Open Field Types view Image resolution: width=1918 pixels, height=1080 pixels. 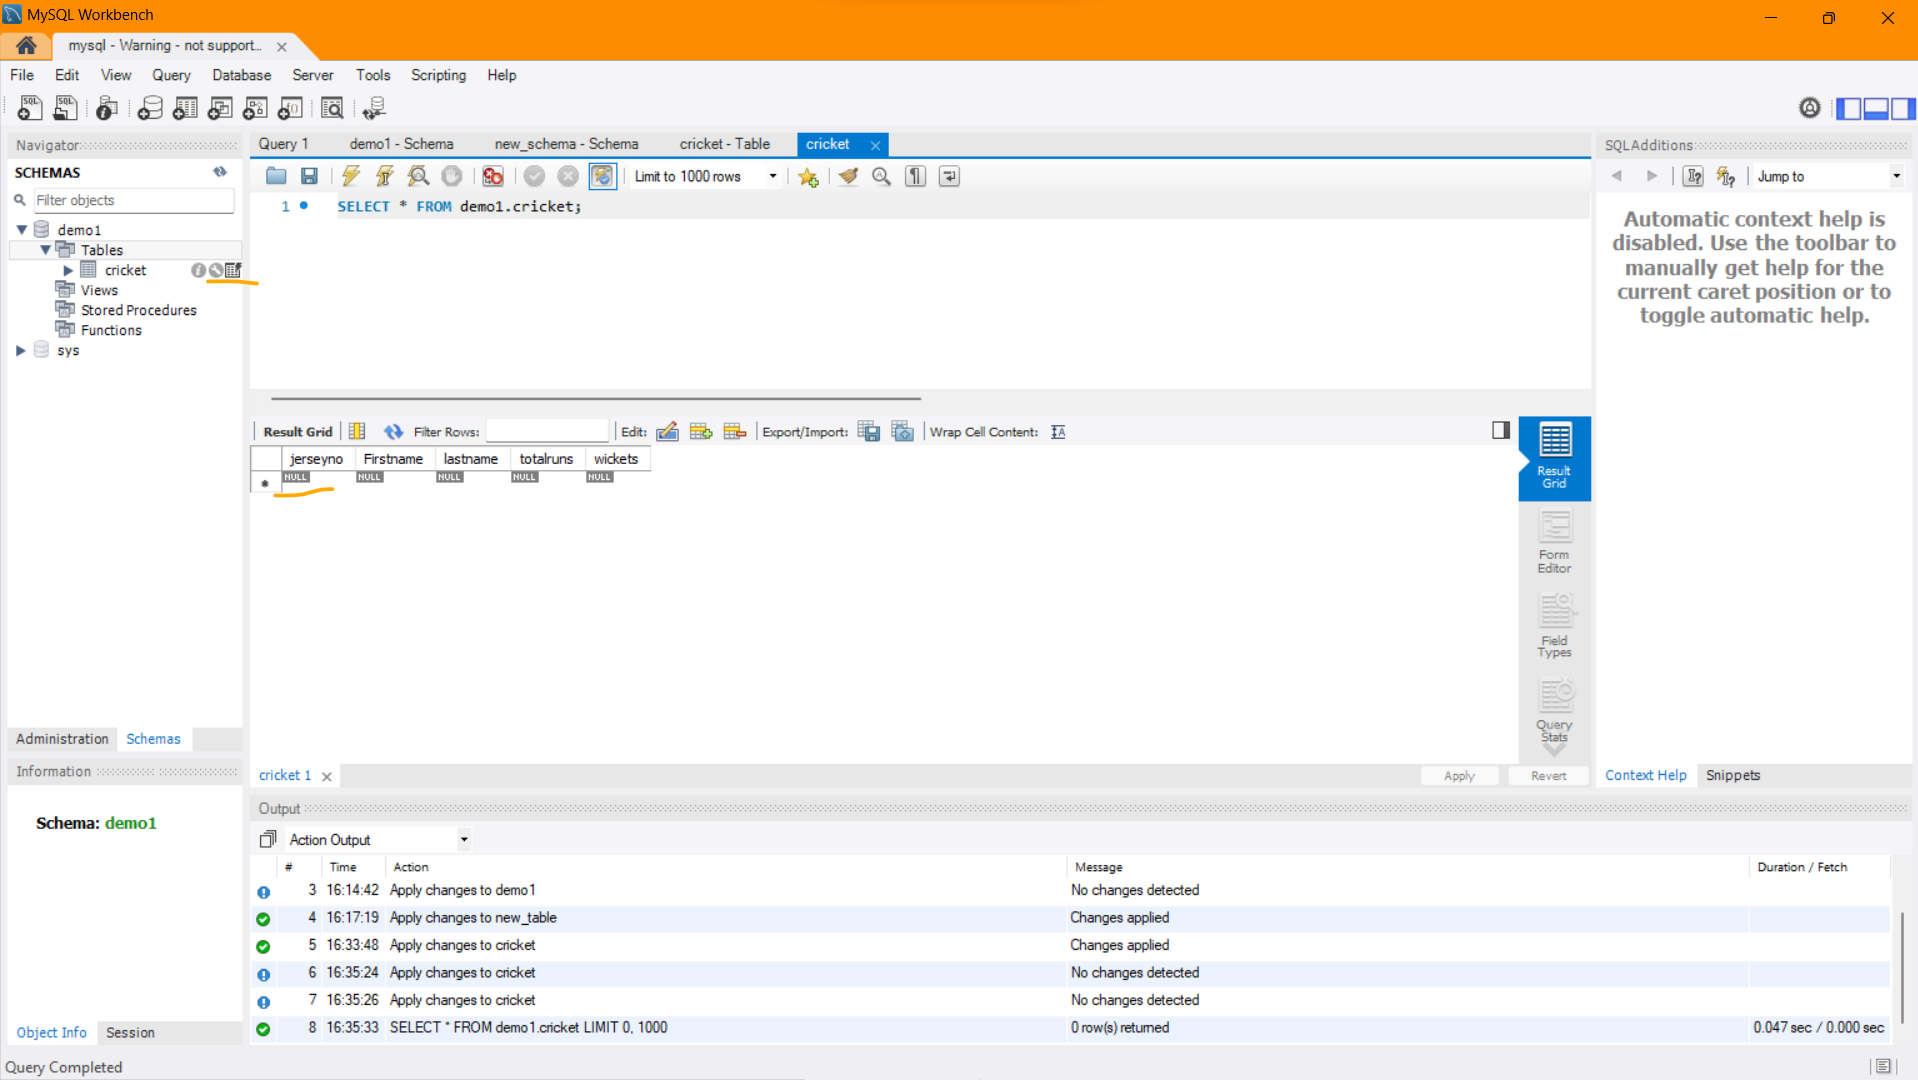click(x=1554, y=626)
